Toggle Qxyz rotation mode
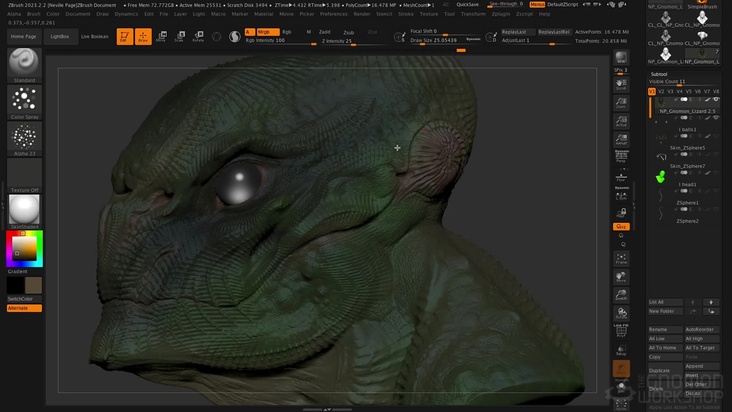 click(621, 226)
